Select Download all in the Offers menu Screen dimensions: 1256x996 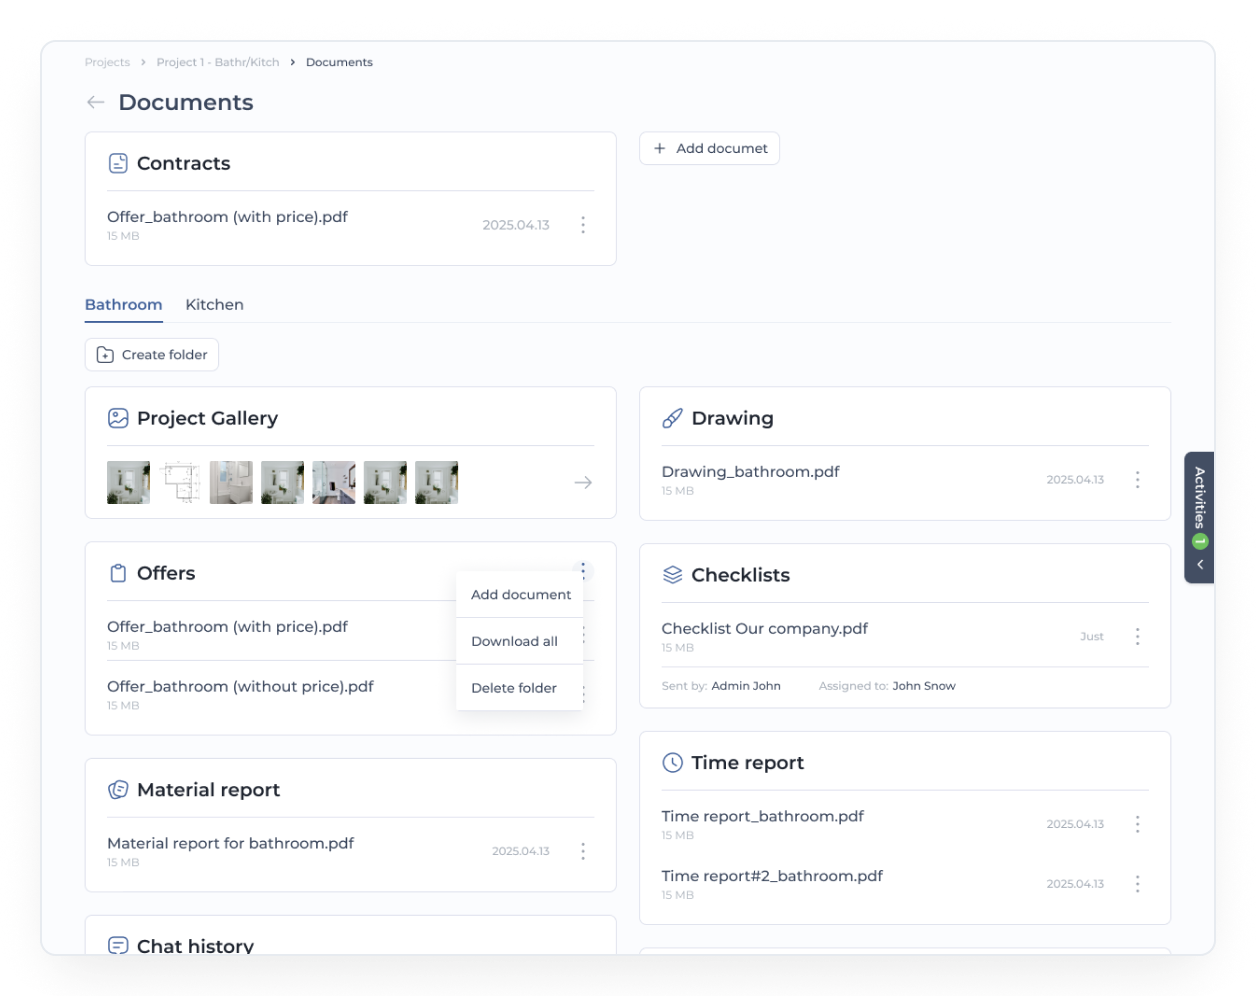[520, 642]
